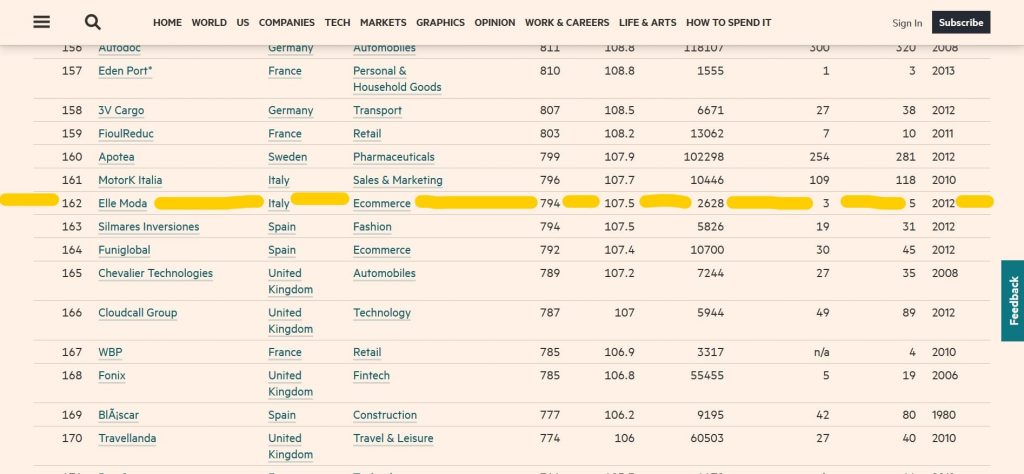The width and height of the screenshot is (1024, 474).
Task: Open the MARKETS navigation menu item
Action: pyautogui.click(x=383, y=22)
